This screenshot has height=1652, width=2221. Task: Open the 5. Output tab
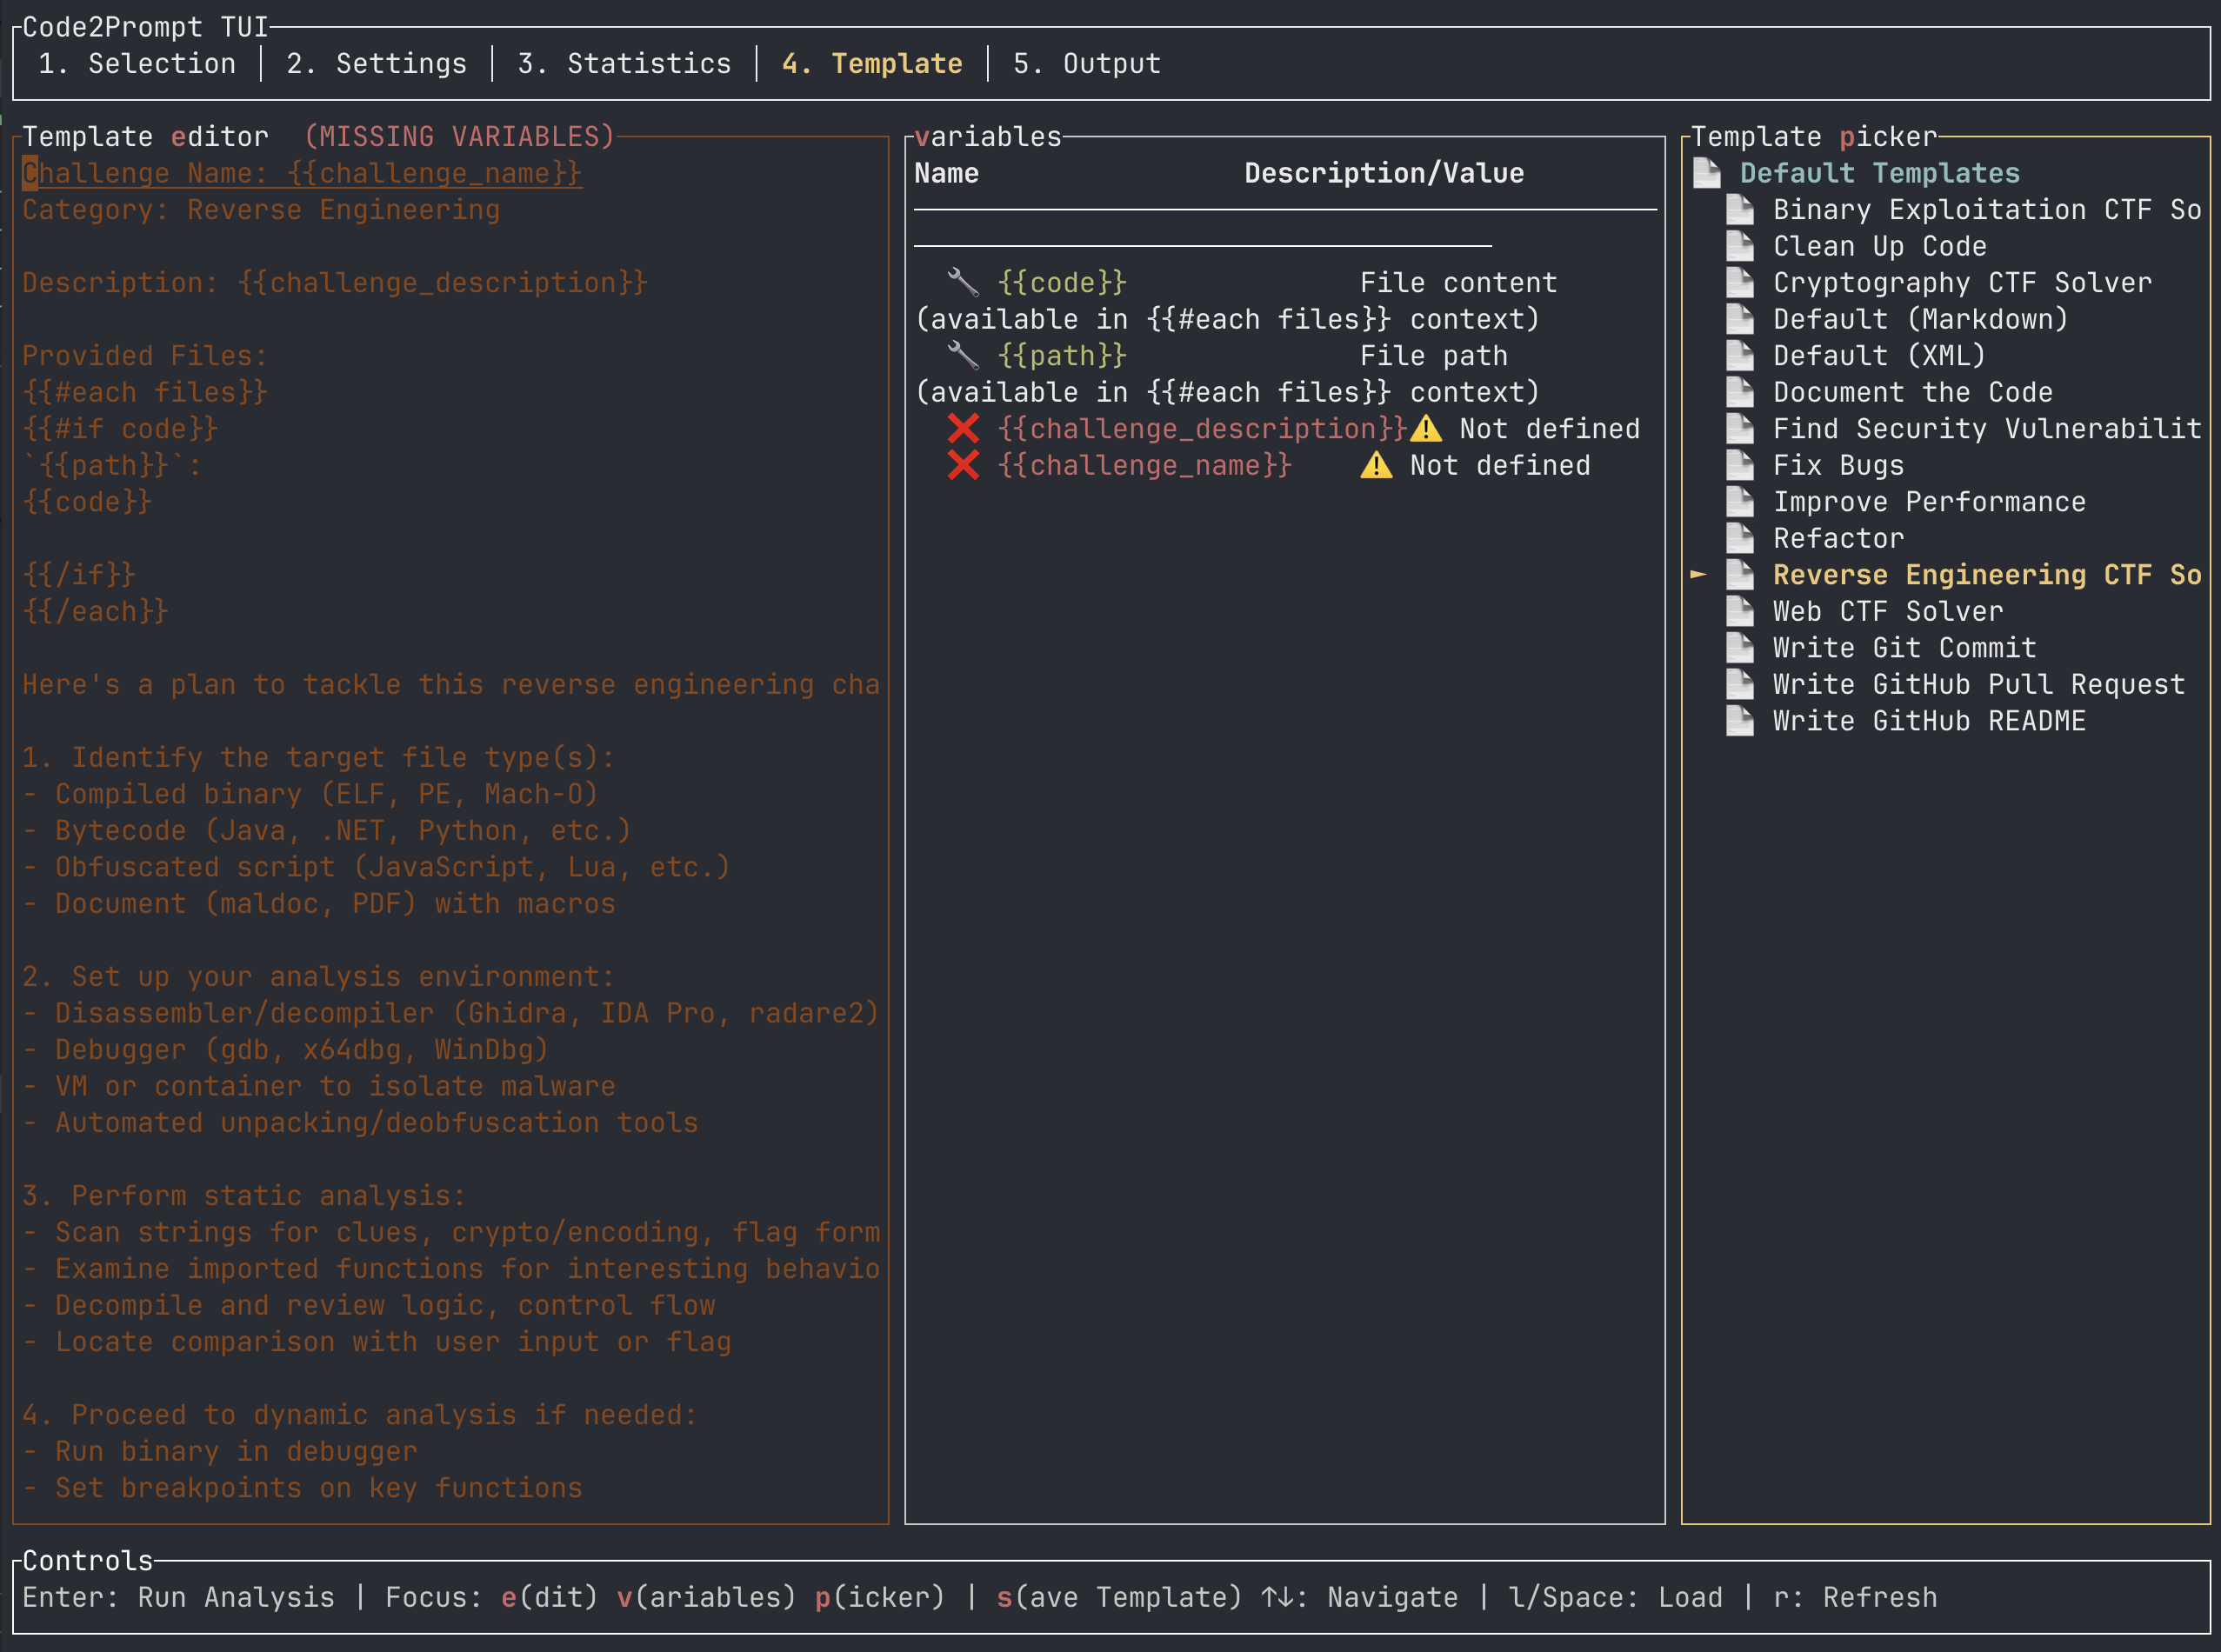1087,63
